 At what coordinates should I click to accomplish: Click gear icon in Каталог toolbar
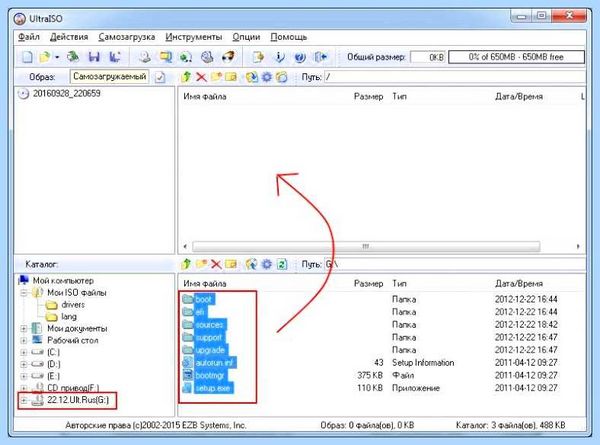pyautogui.click(x=267, y=264)
